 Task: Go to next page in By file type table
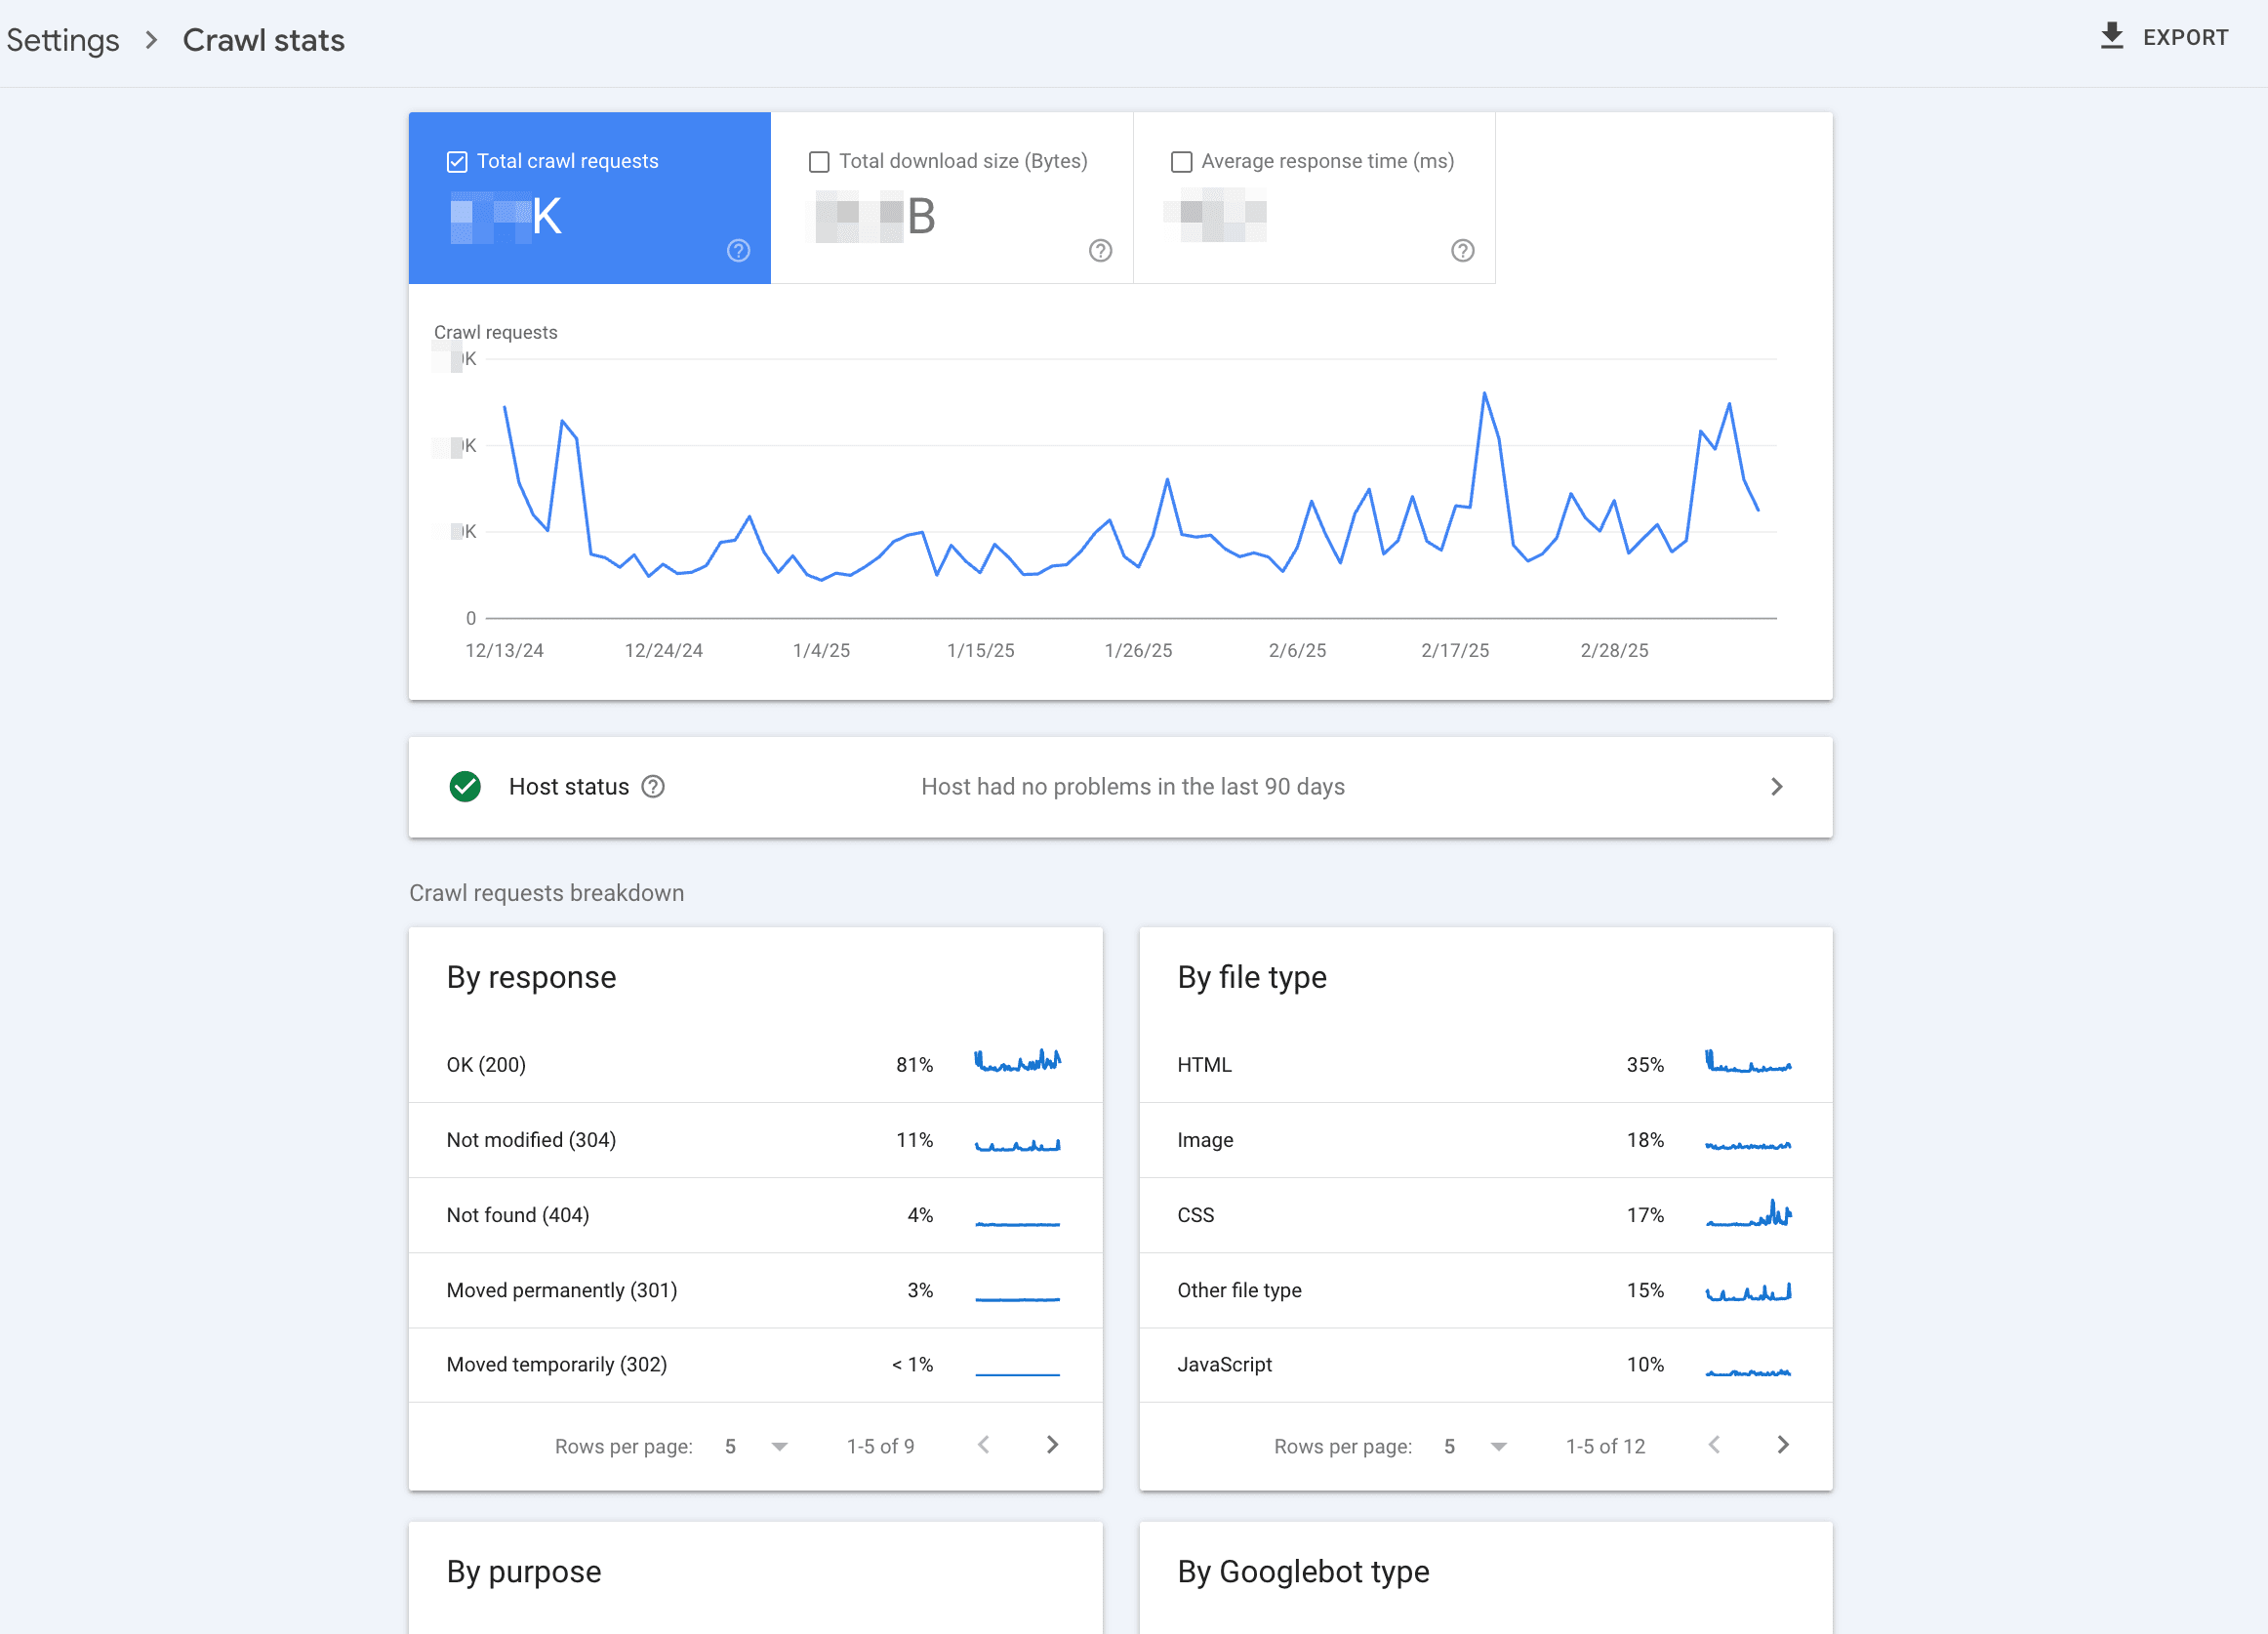click(x=1782, y=1445)
